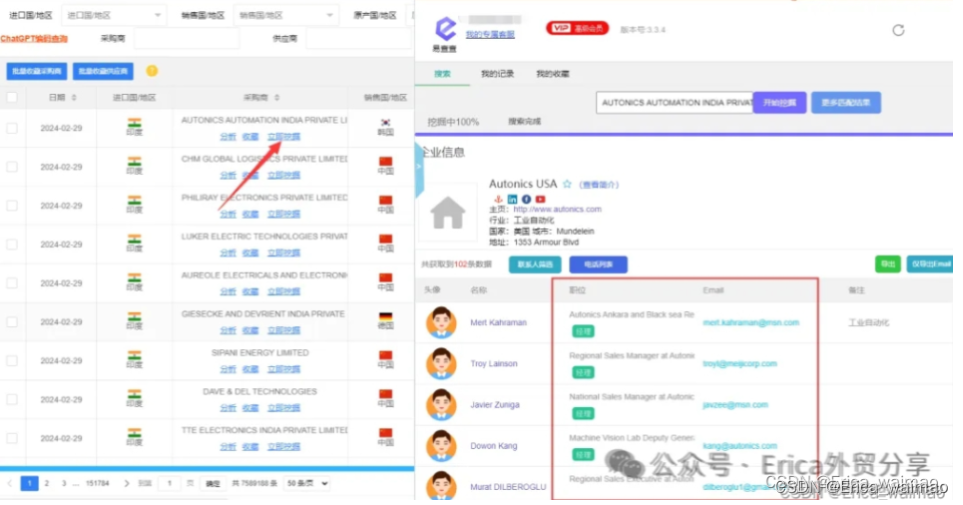Image resolution: width=963 pixels, height=505 pixels.
Task: Check the AUTONICS AUTOMATION INDIA row checkbox
Action: point(12,128)
